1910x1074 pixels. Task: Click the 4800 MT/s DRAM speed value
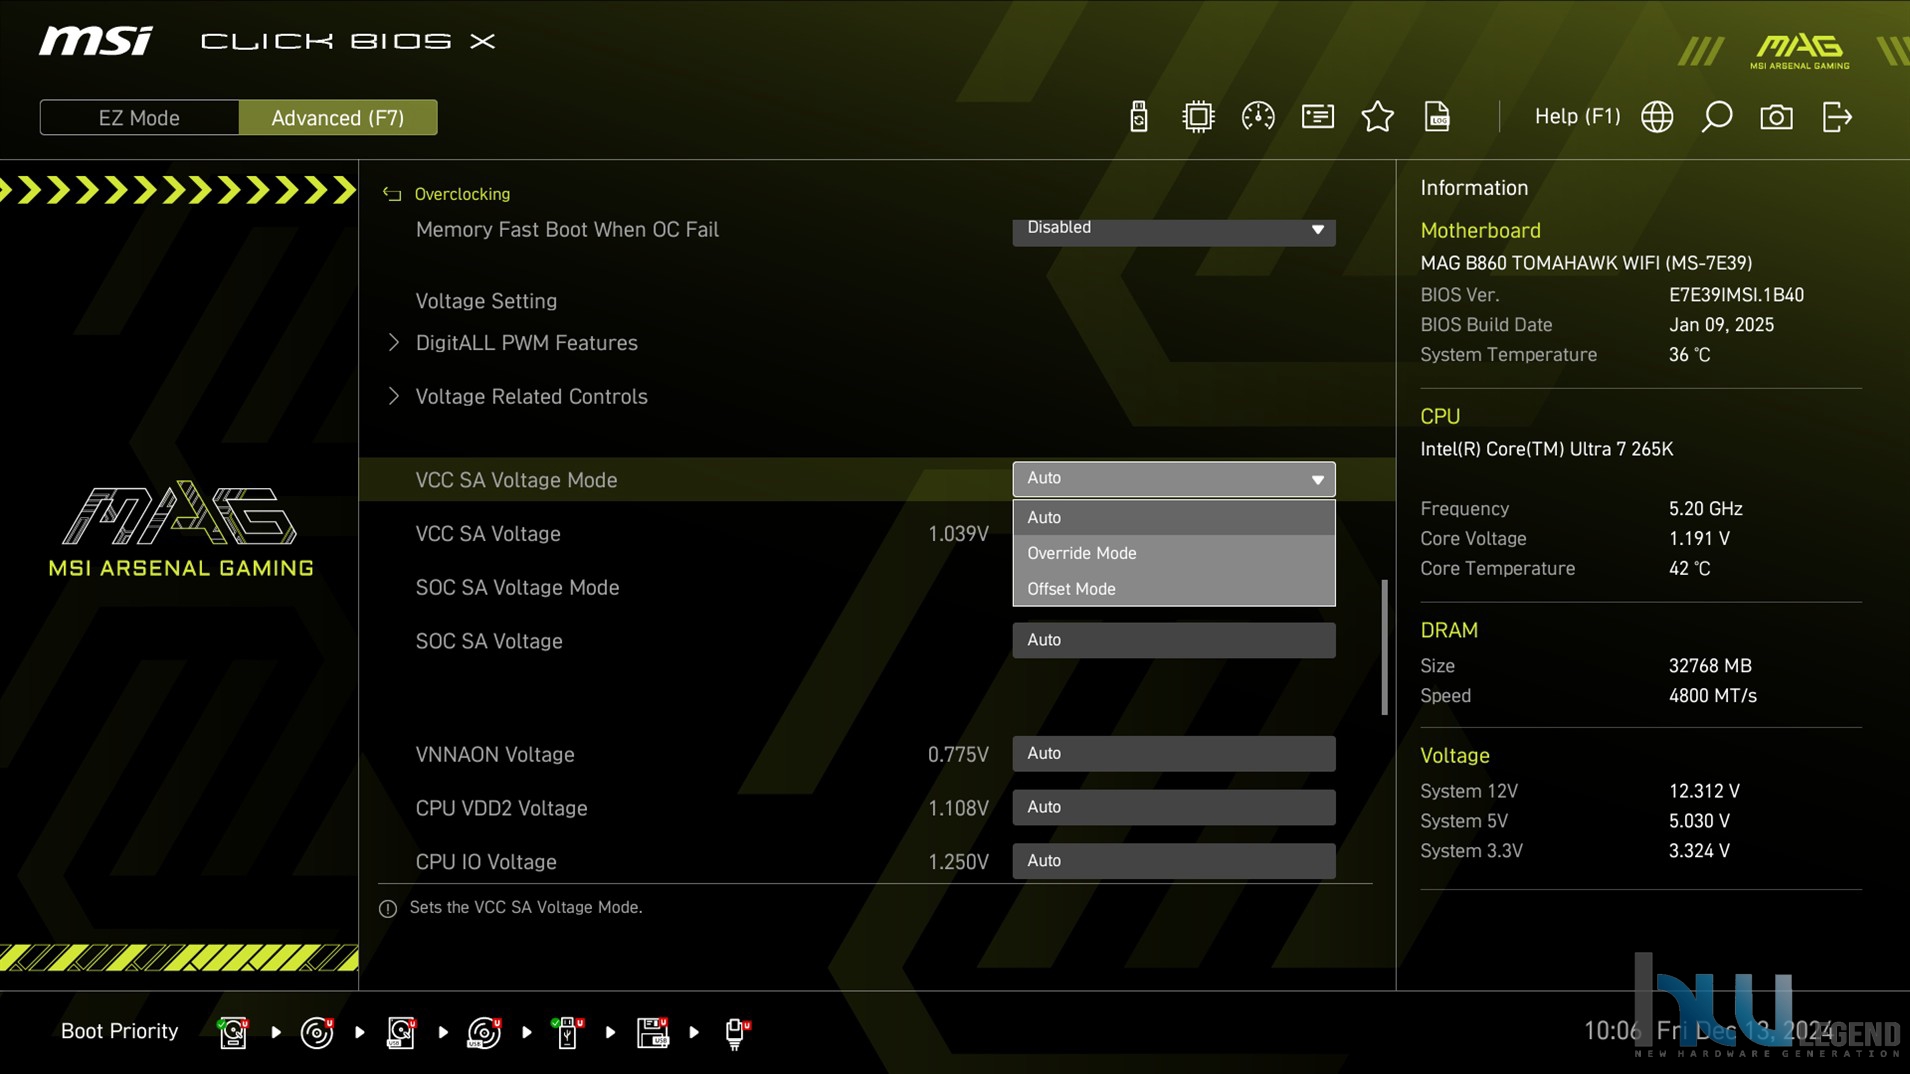click(x=1712, y=696)
